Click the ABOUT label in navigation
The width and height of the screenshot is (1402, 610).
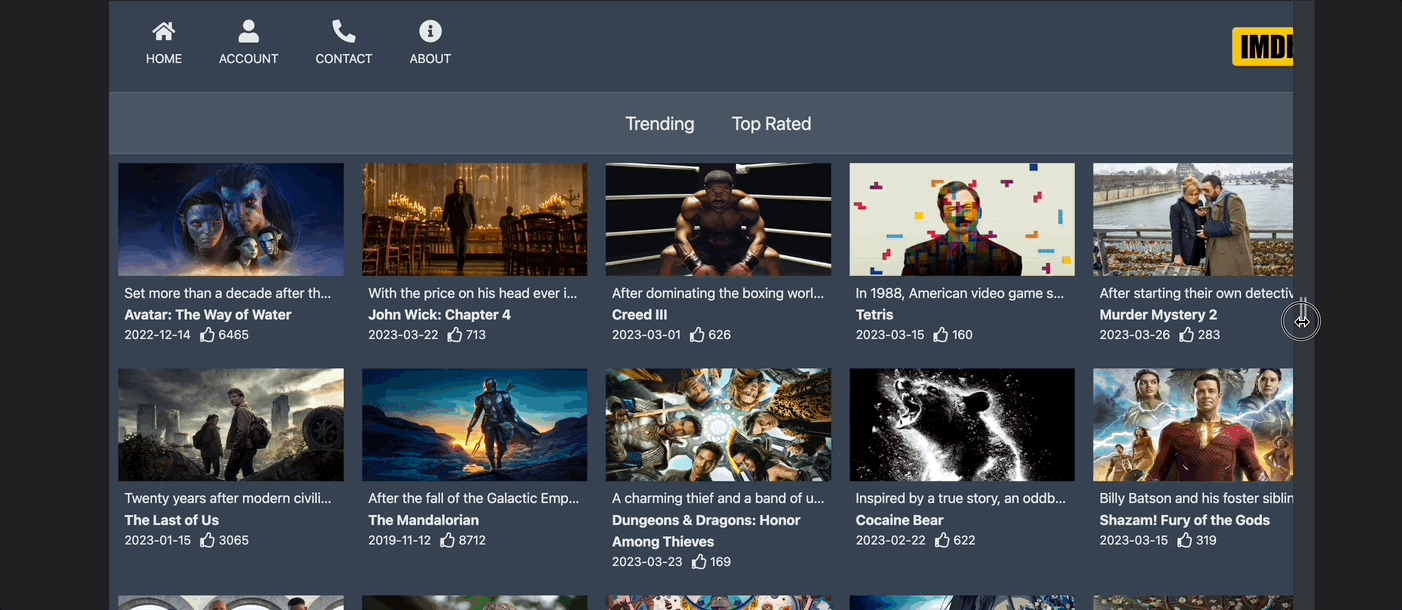[430, 59]
